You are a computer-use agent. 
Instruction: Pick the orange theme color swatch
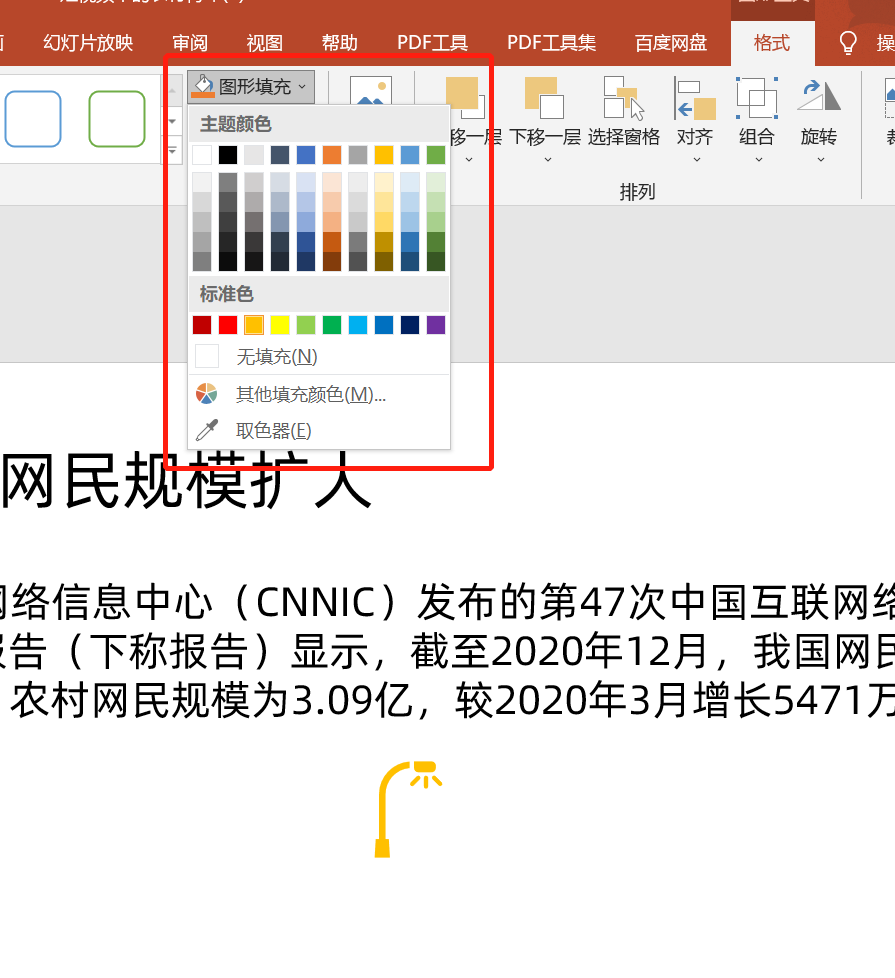[332, 155]
